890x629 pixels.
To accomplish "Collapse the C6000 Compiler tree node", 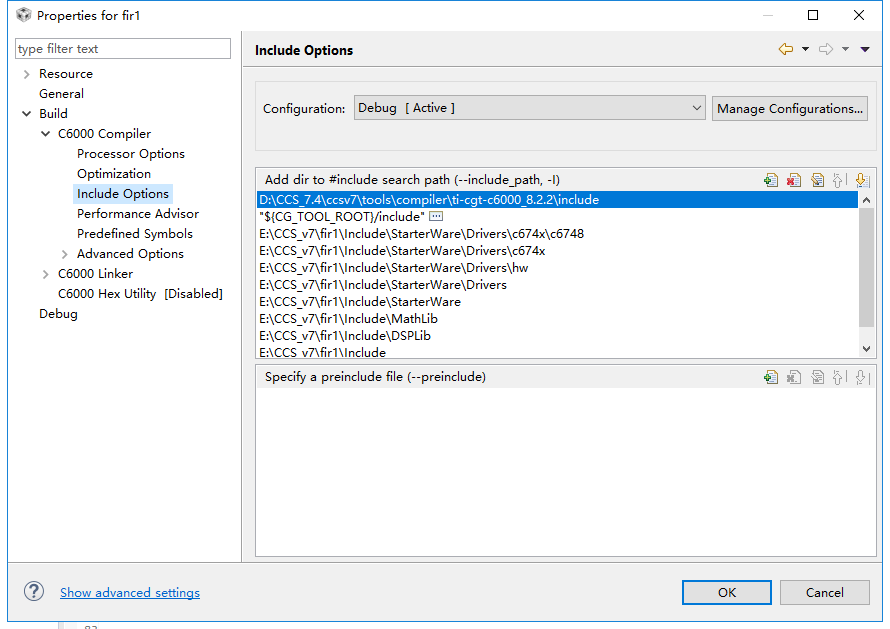I will pyautogui.click(x=46, y=134).
